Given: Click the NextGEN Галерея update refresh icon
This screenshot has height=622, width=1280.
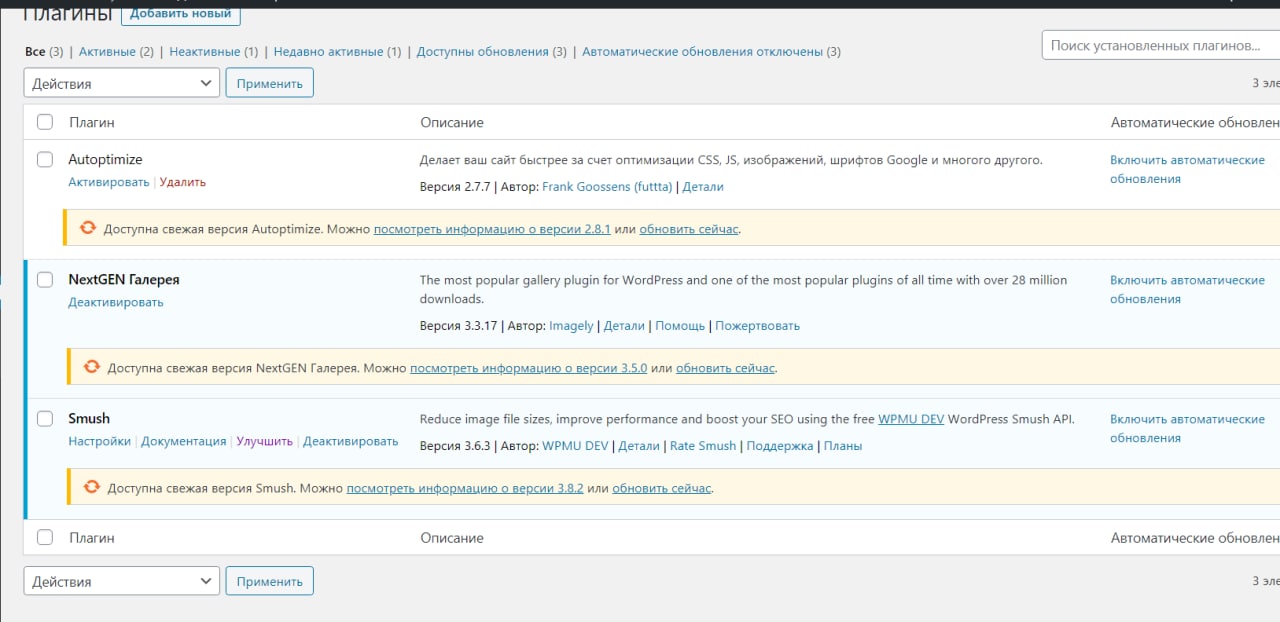Looking at the screenshot, I should pos(91,367).
